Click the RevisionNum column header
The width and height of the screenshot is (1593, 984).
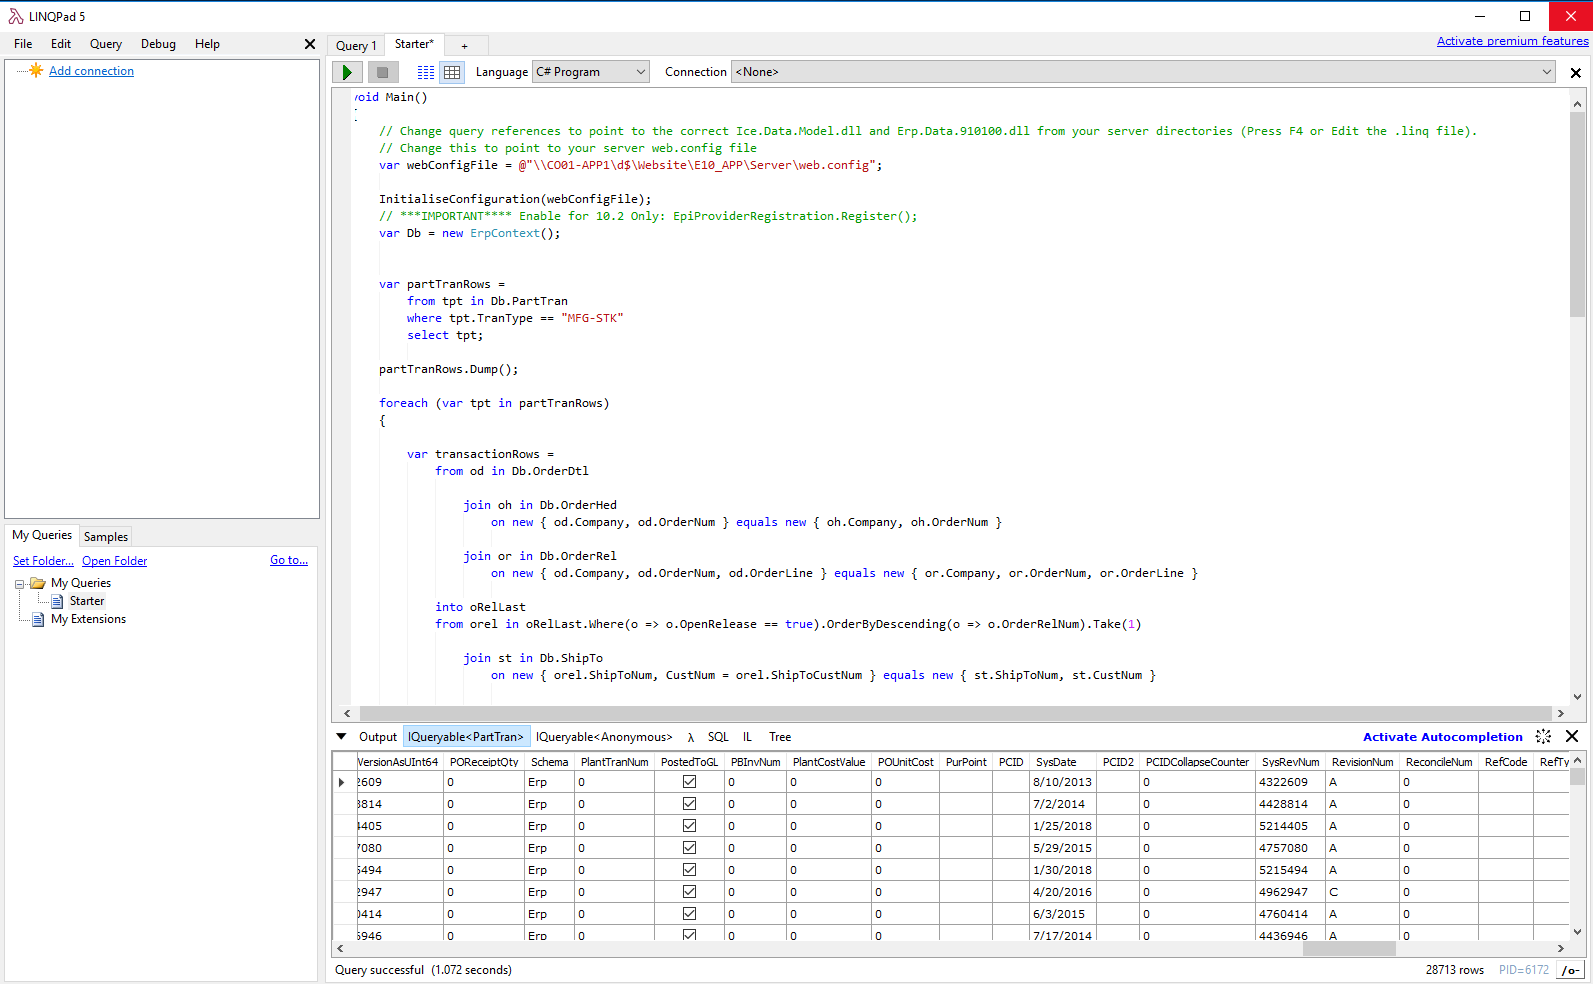[x=1362, y=762]
